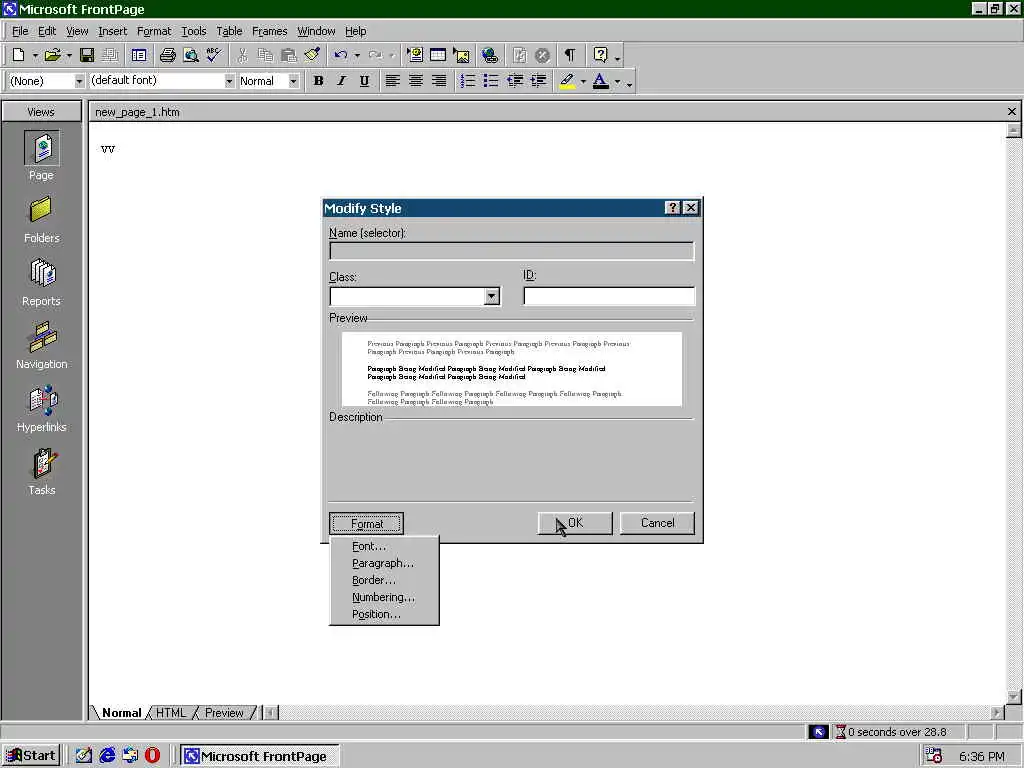
Task: Apply the yellow Highlight Color swatch
Action: pyautogui.click(x=567, y=81)
